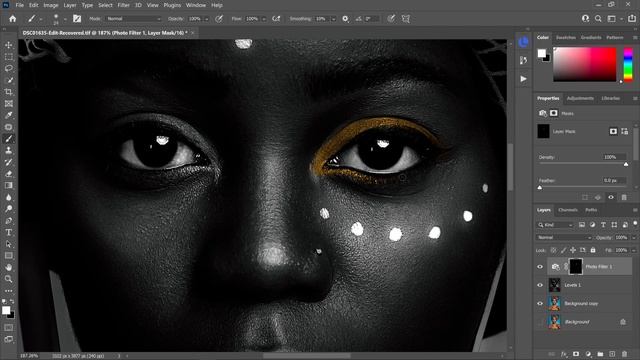Click the Share icon at top right
The width and height of the screenshot is (640, 360).
632,19
